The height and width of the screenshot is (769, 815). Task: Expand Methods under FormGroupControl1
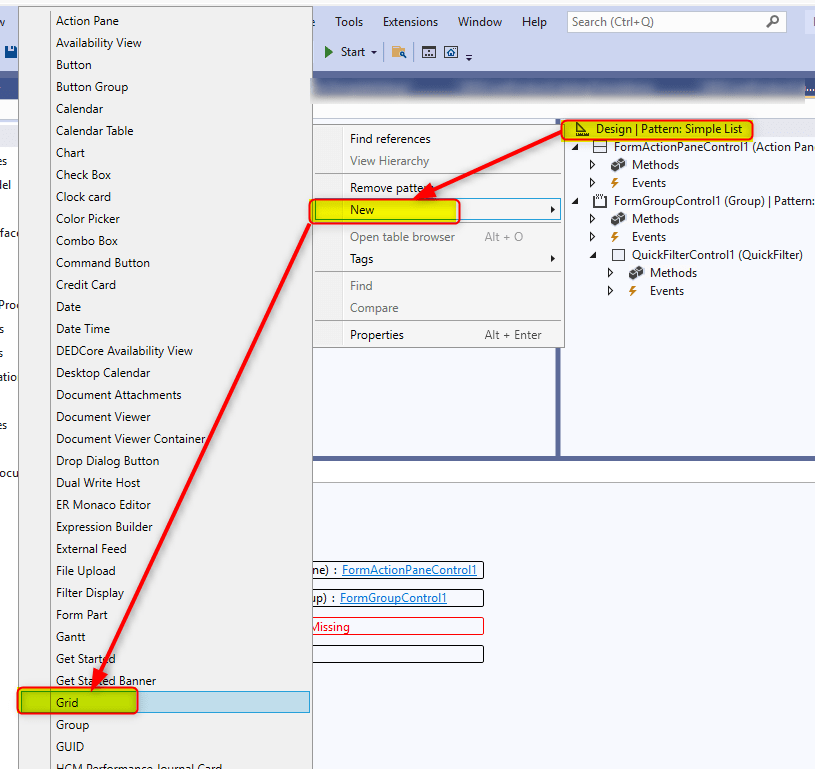(x=592, y=219)
